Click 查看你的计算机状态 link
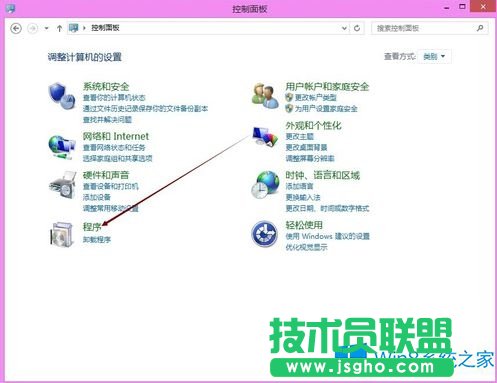This screenshot has height=383, width=497. tap(114, 98)
